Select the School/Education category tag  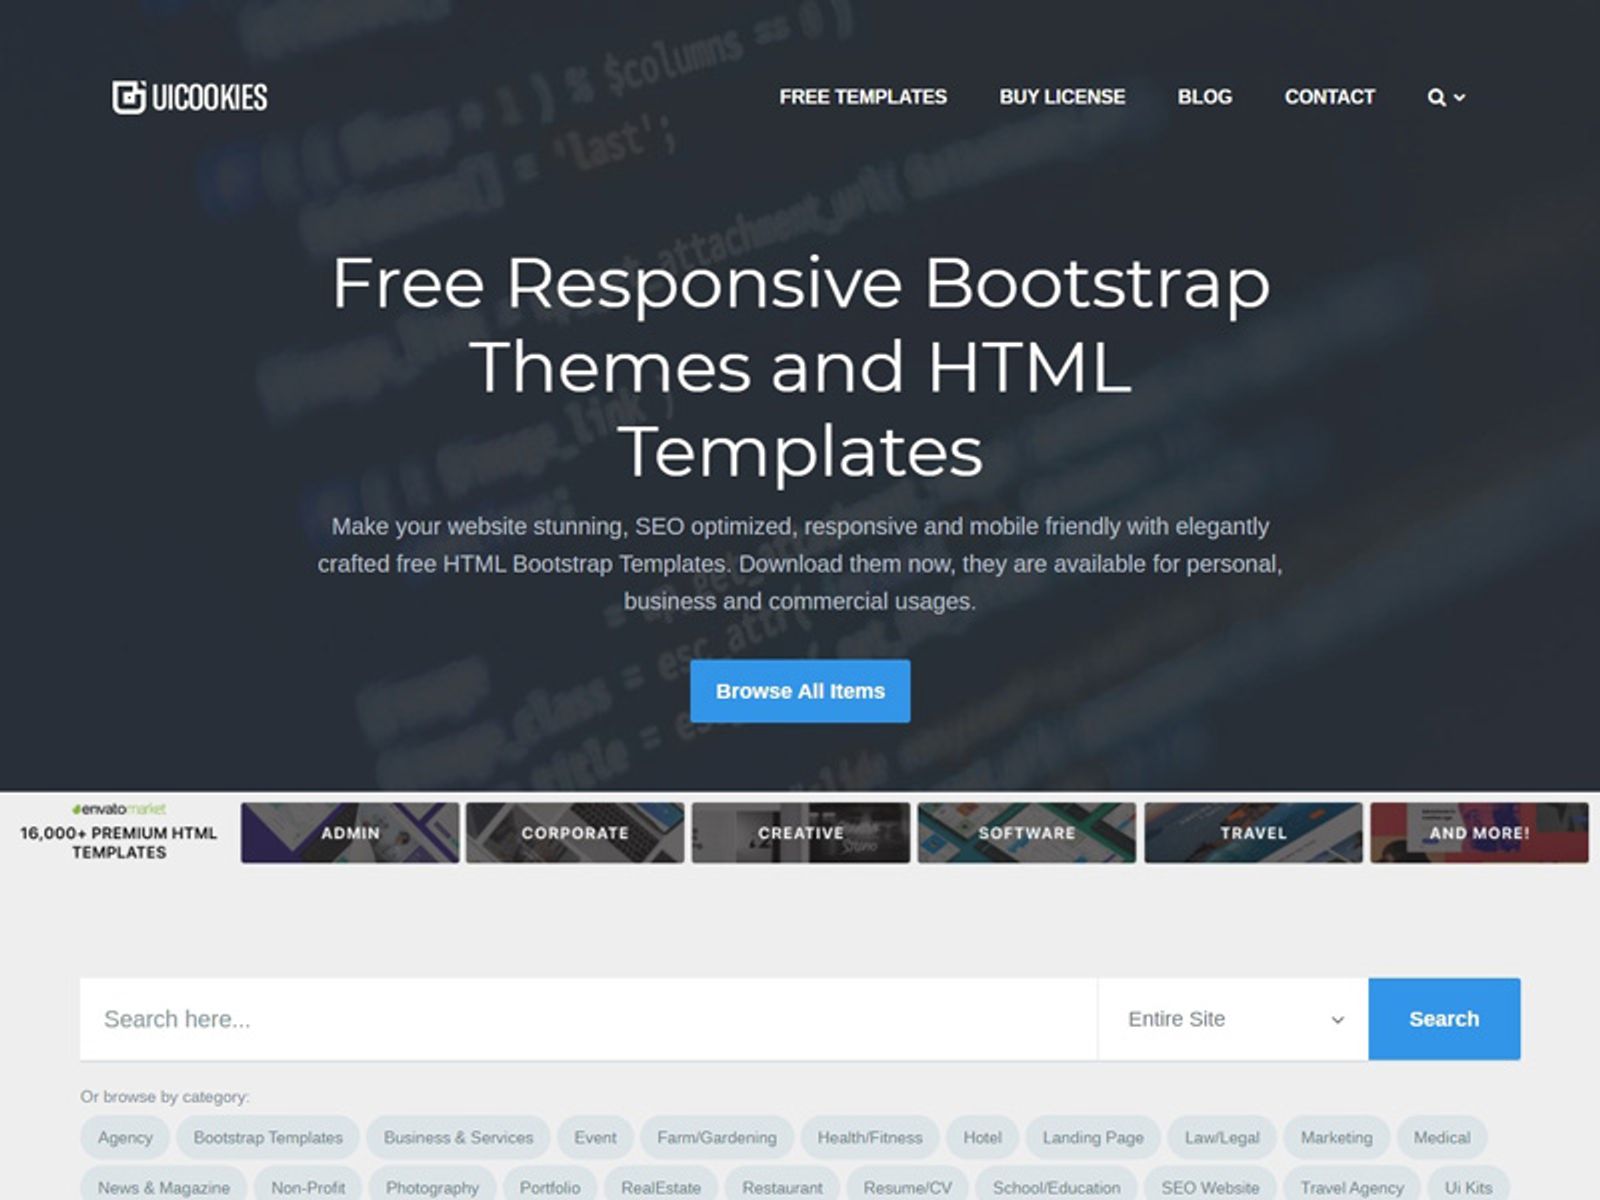pyautogui.click(x=1057, y=1186)
